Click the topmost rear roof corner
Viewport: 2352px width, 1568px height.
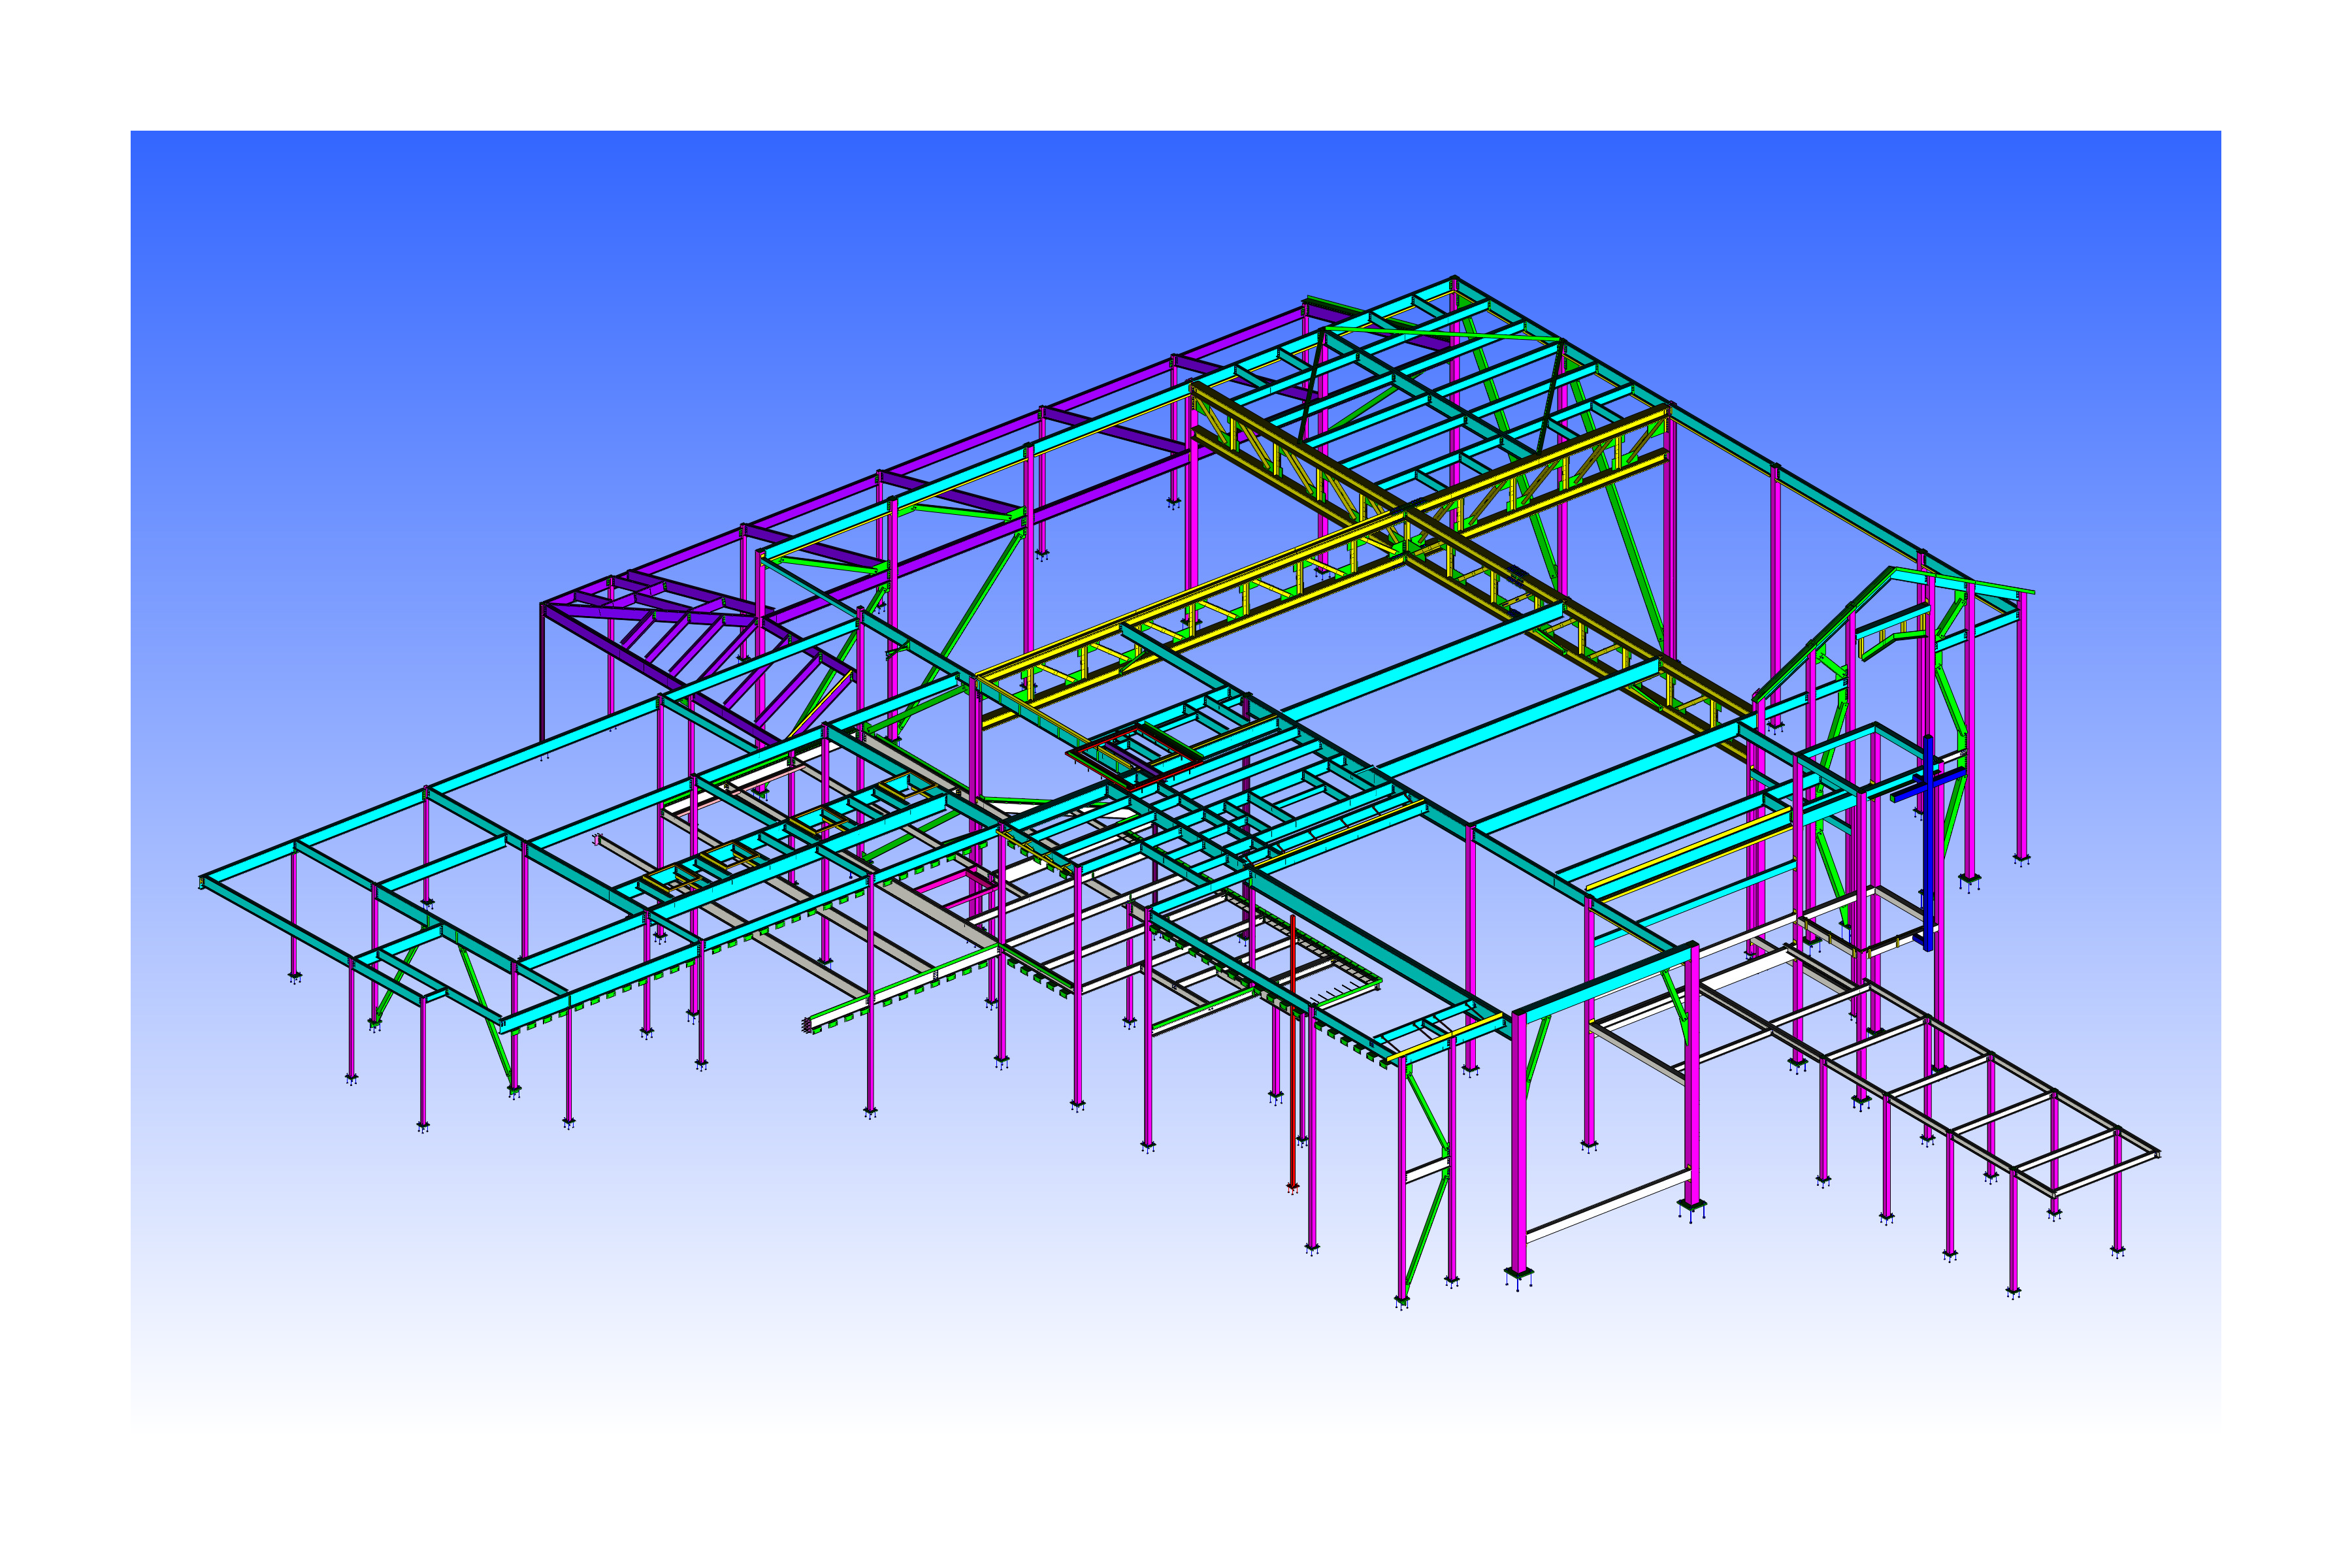coord(1454,279)
